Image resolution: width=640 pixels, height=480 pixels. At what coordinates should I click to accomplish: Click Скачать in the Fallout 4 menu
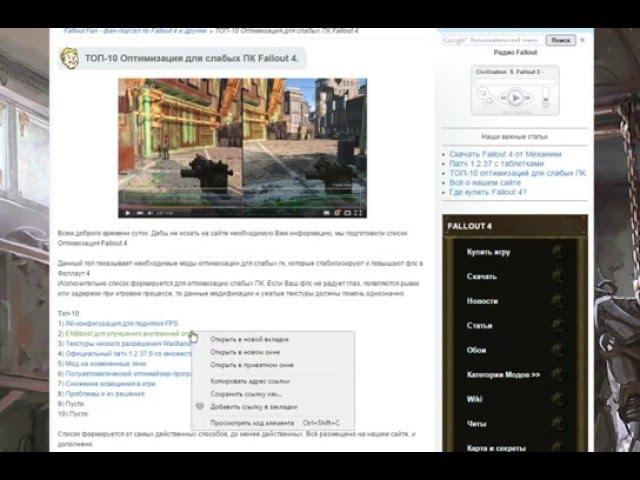[482, 276]
